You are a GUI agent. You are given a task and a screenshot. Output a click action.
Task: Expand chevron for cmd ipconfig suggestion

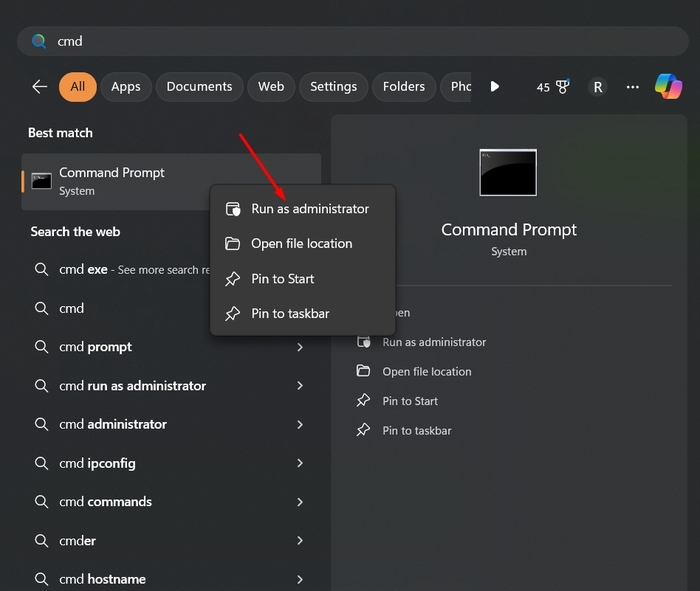click(300, 463)
